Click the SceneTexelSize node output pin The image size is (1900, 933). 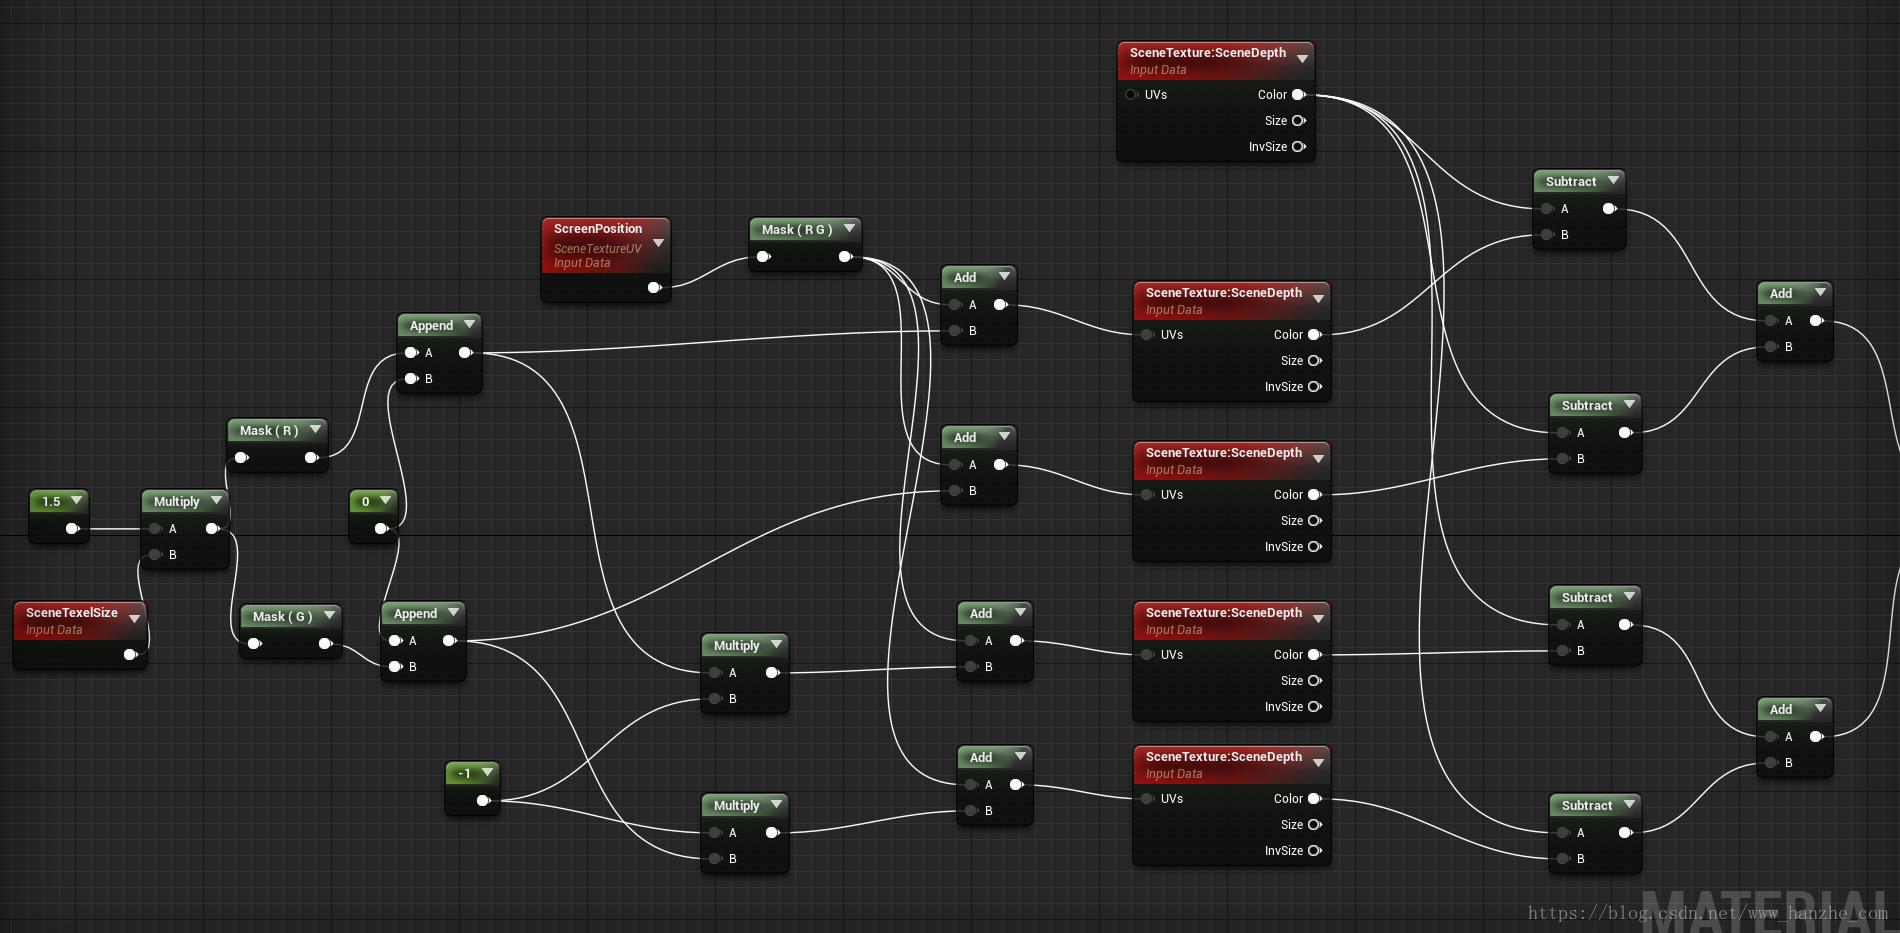tap(130, 655)
